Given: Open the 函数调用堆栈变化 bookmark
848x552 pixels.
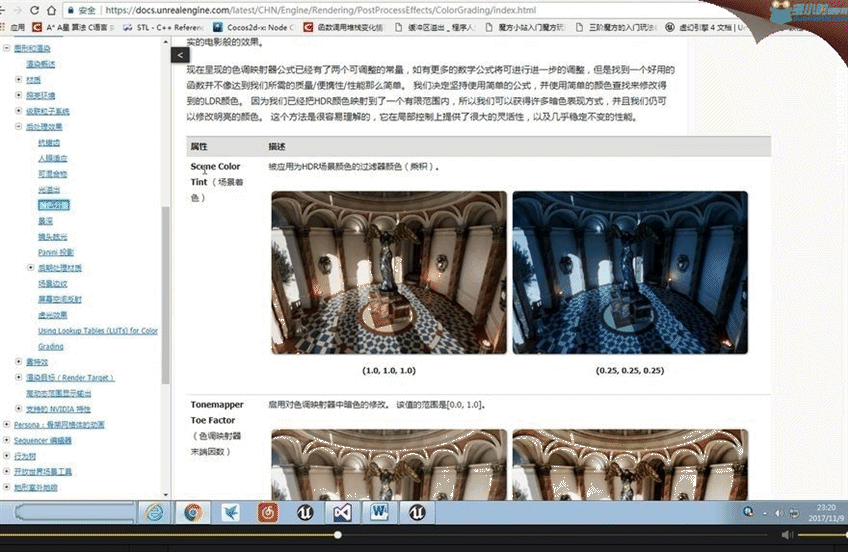Looking at the screenshot, I should tap(343, 27).
